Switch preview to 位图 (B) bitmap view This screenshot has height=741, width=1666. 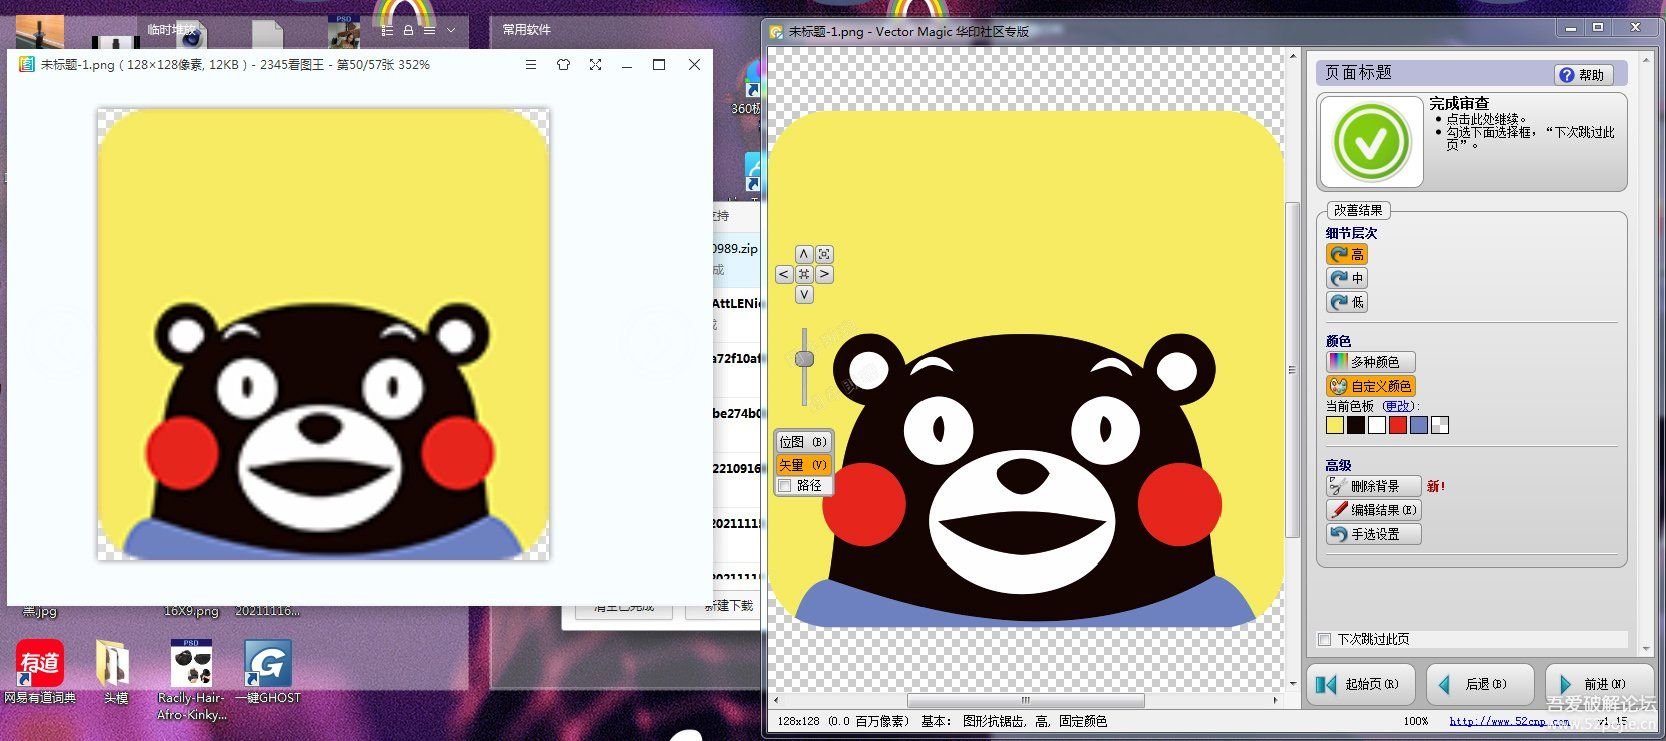tap(803, 442)
